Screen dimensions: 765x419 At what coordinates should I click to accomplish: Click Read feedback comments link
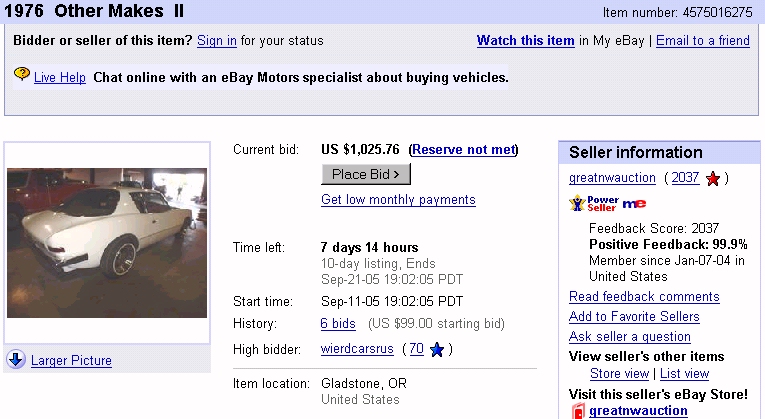tap(644, 297)
